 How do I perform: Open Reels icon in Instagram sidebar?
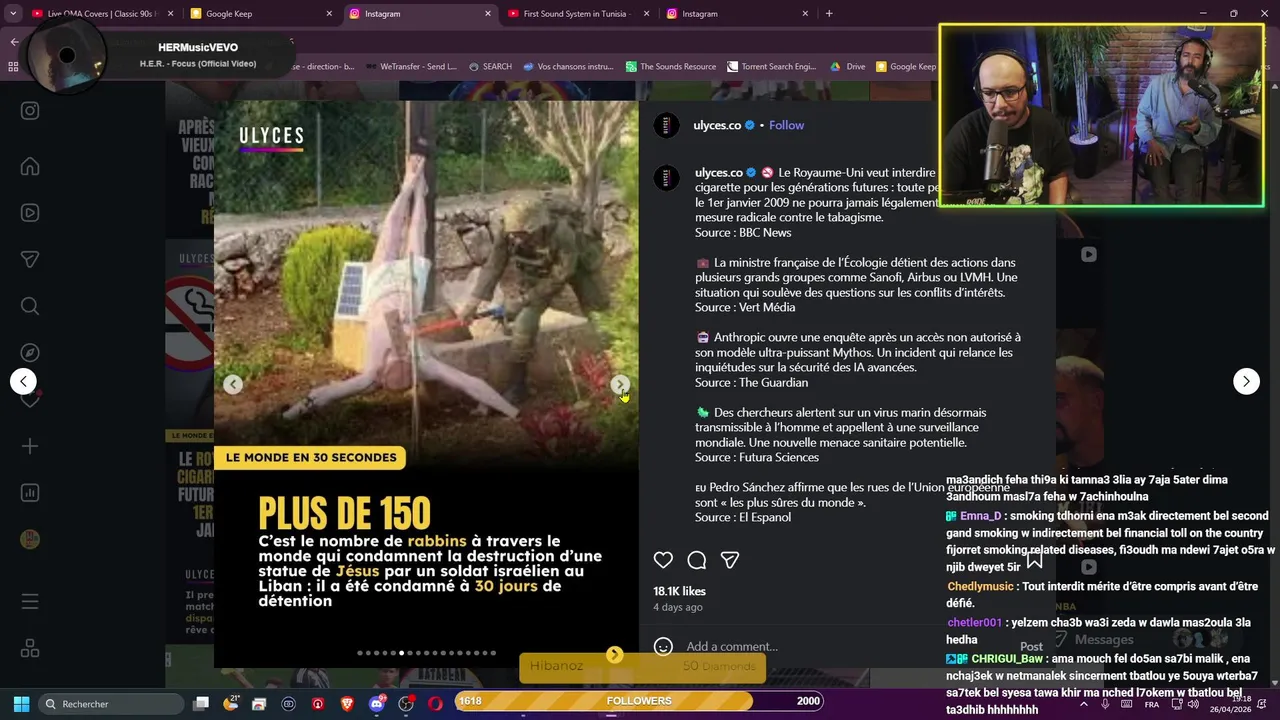click(x=30, y=213)
